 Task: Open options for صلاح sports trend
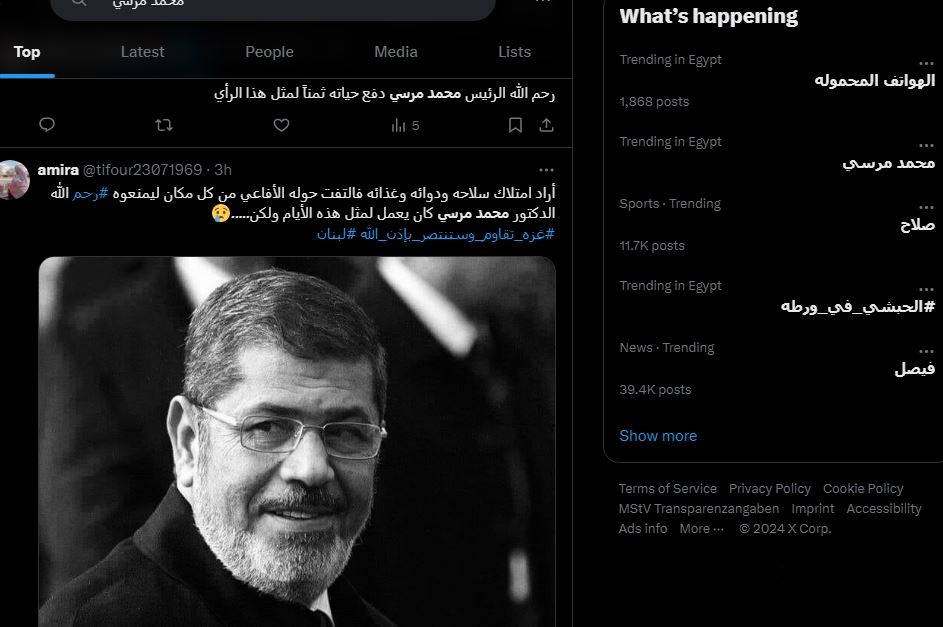926,207
